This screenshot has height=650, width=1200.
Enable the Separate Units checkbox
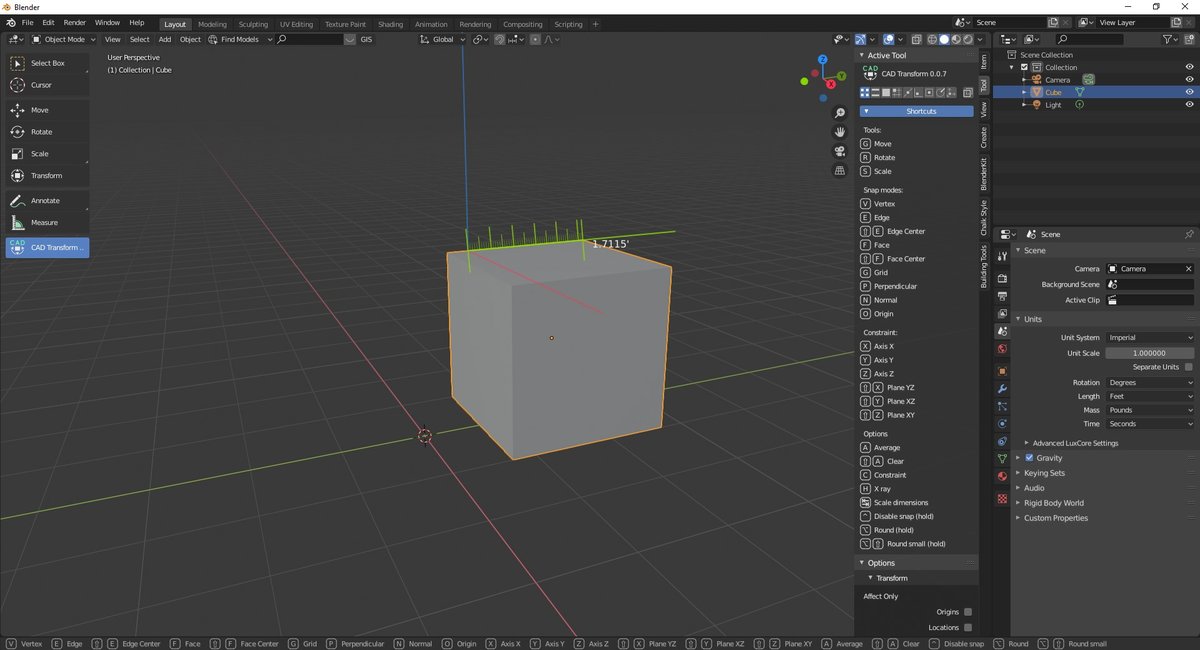1188,367
